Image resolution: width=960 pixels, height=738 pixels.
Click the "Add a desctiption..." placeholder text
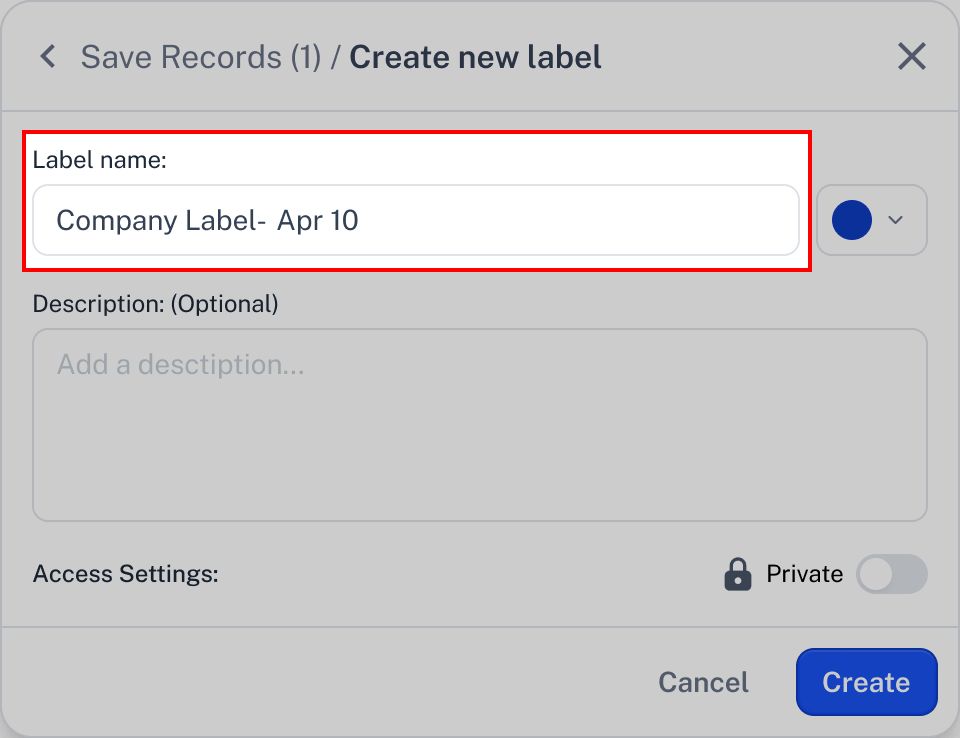[x=181, y=364]
